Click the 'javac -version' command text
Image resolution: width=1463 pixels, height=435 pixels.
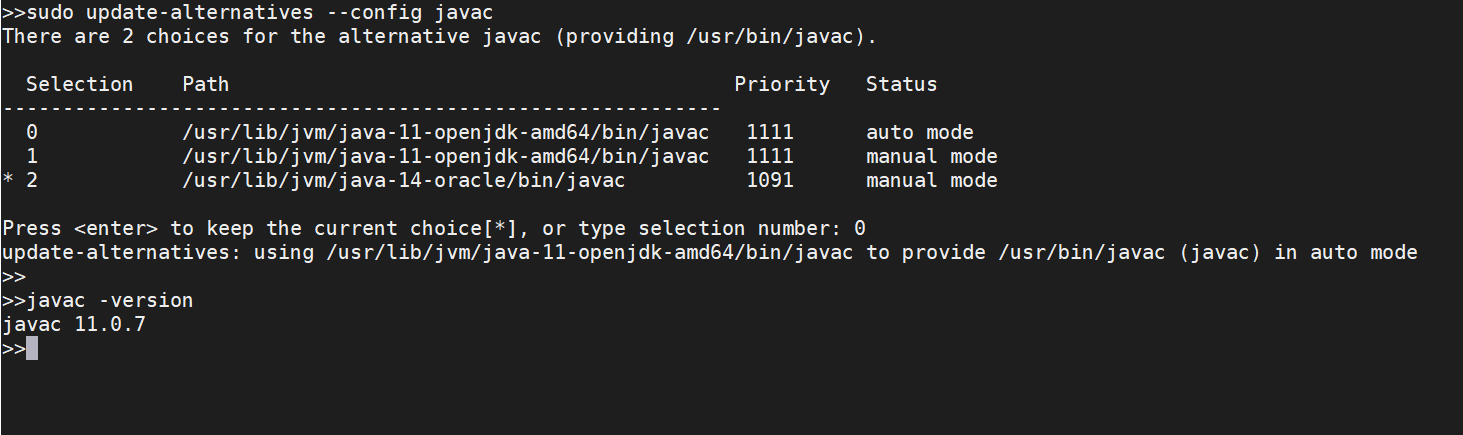(x=109, y=301)
